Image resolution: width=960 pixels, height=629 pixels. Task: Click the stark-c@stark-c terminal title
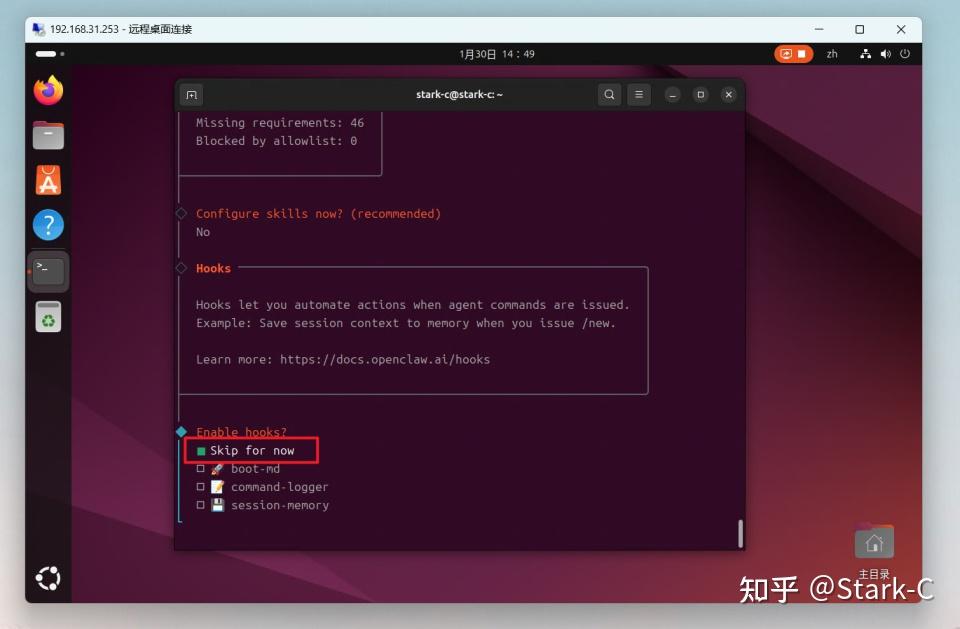click(459, 94)
